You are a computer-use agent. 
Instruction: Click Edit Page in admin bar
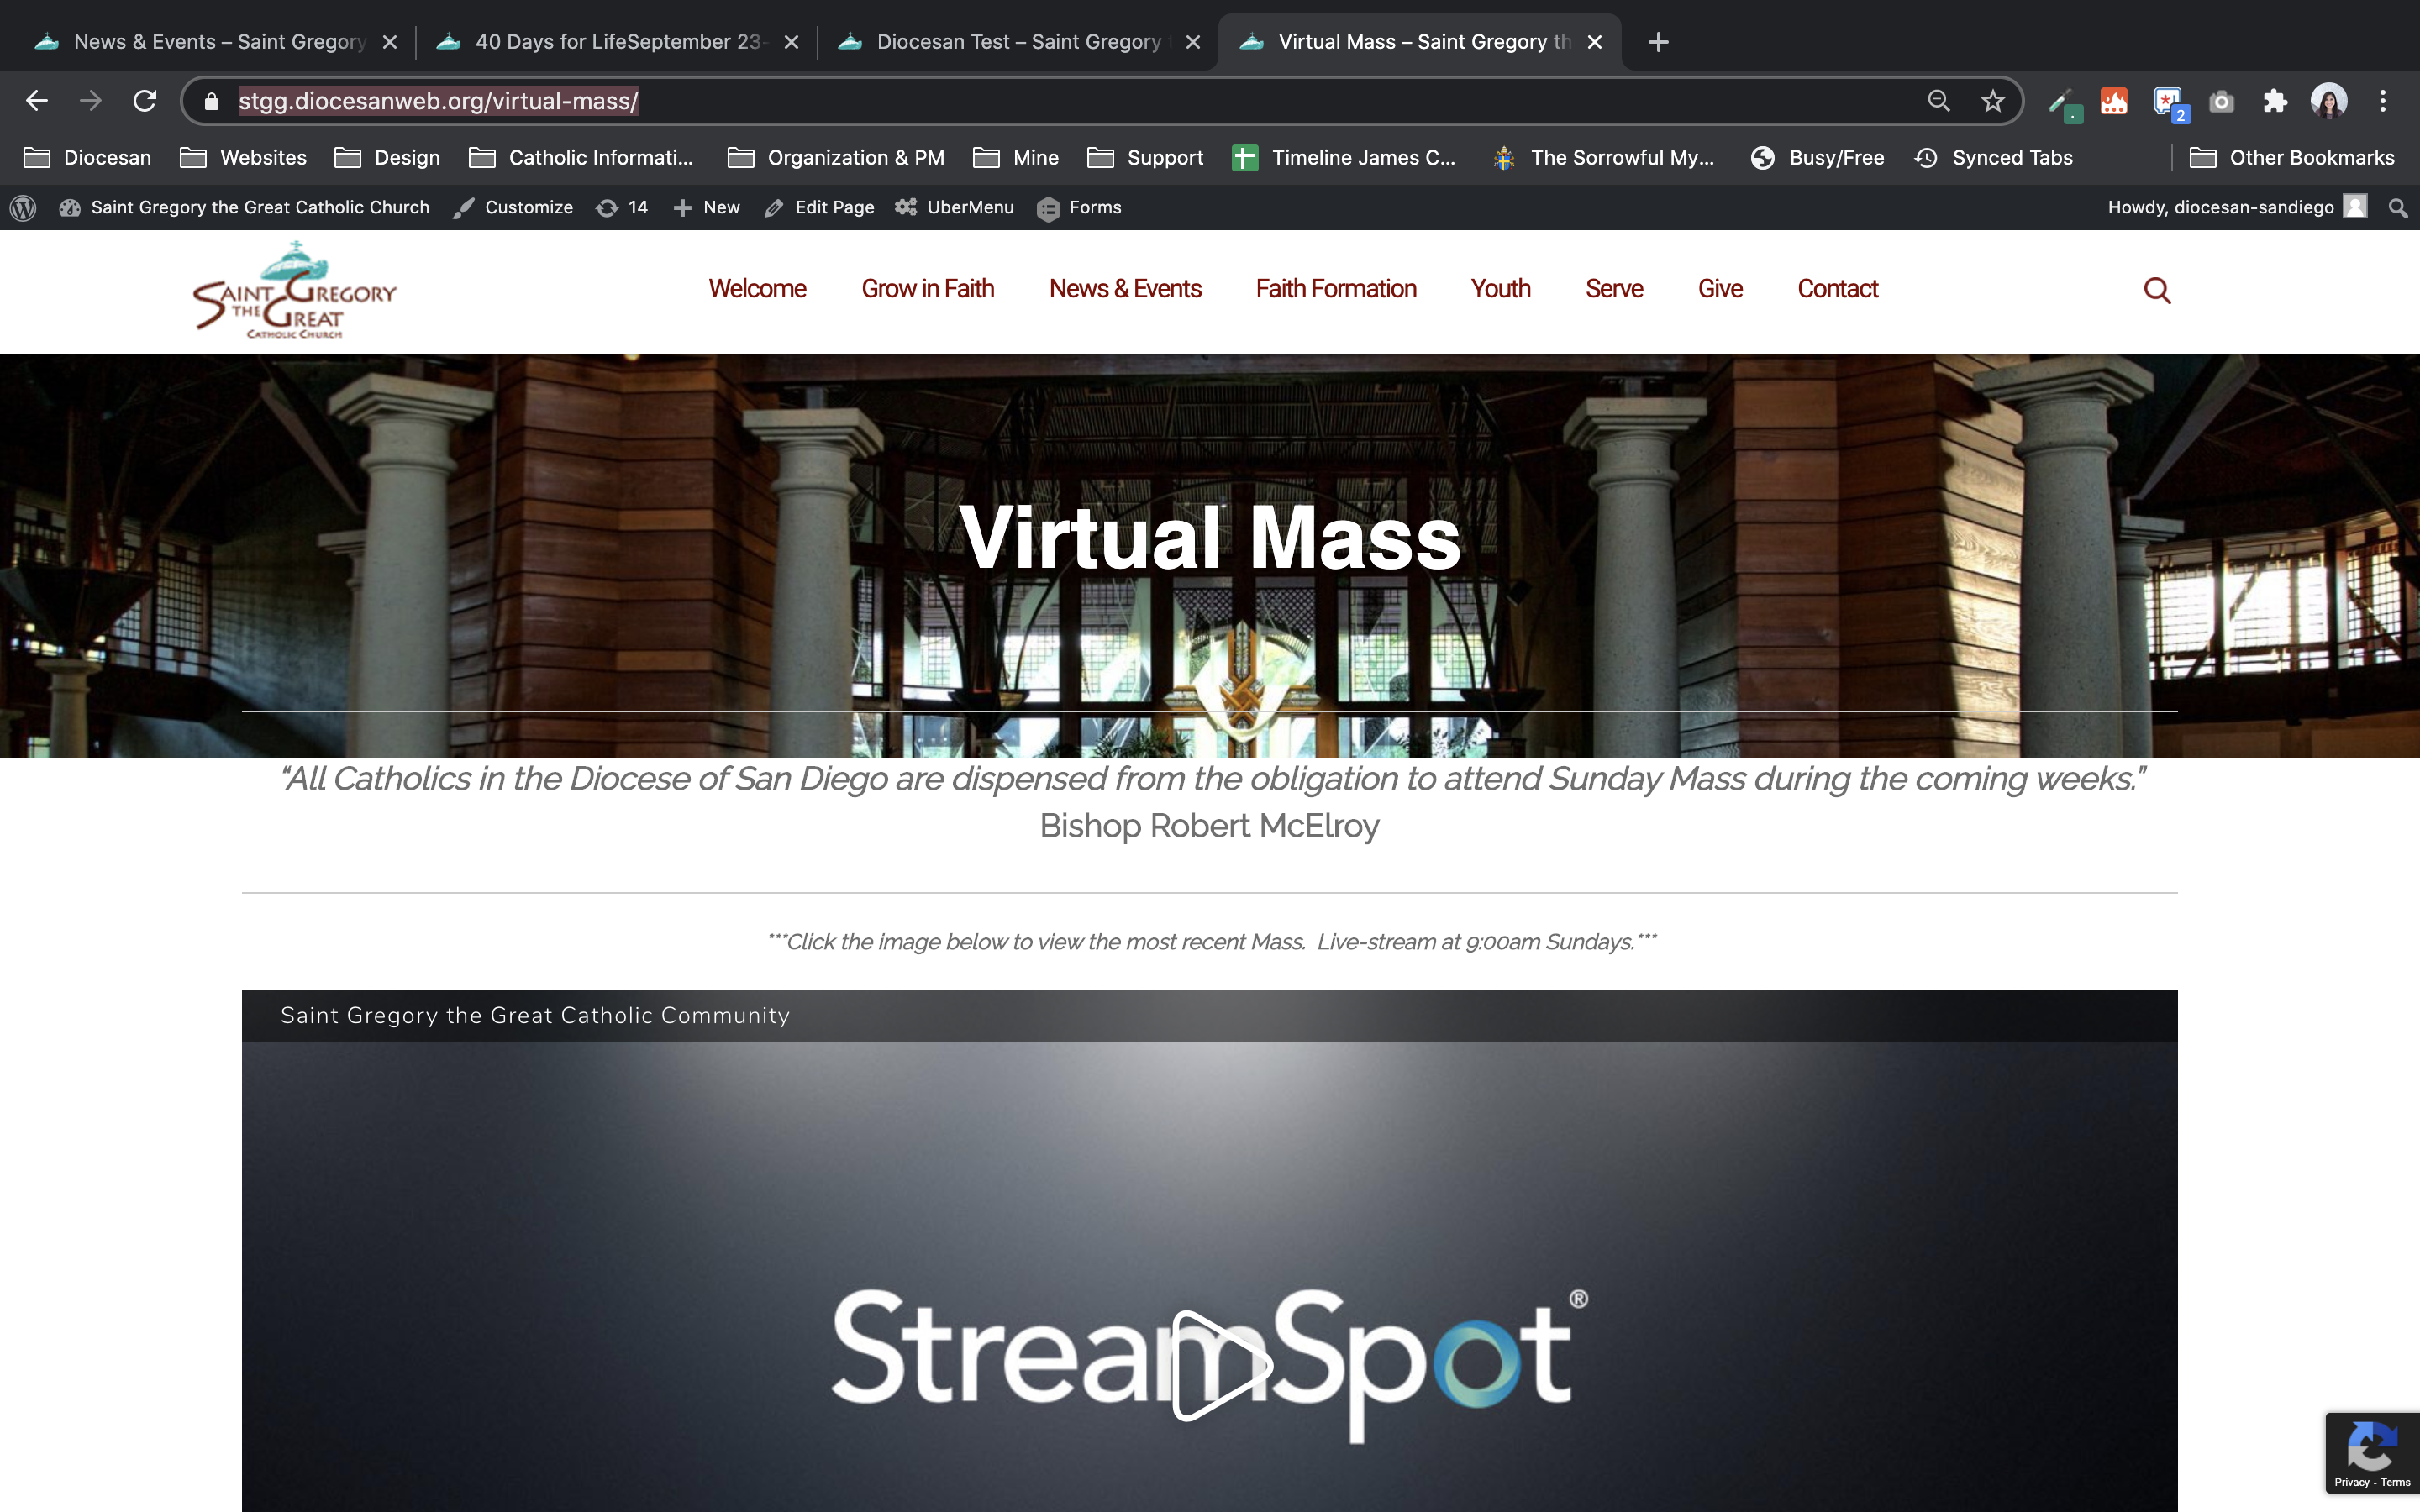point(819,207)
